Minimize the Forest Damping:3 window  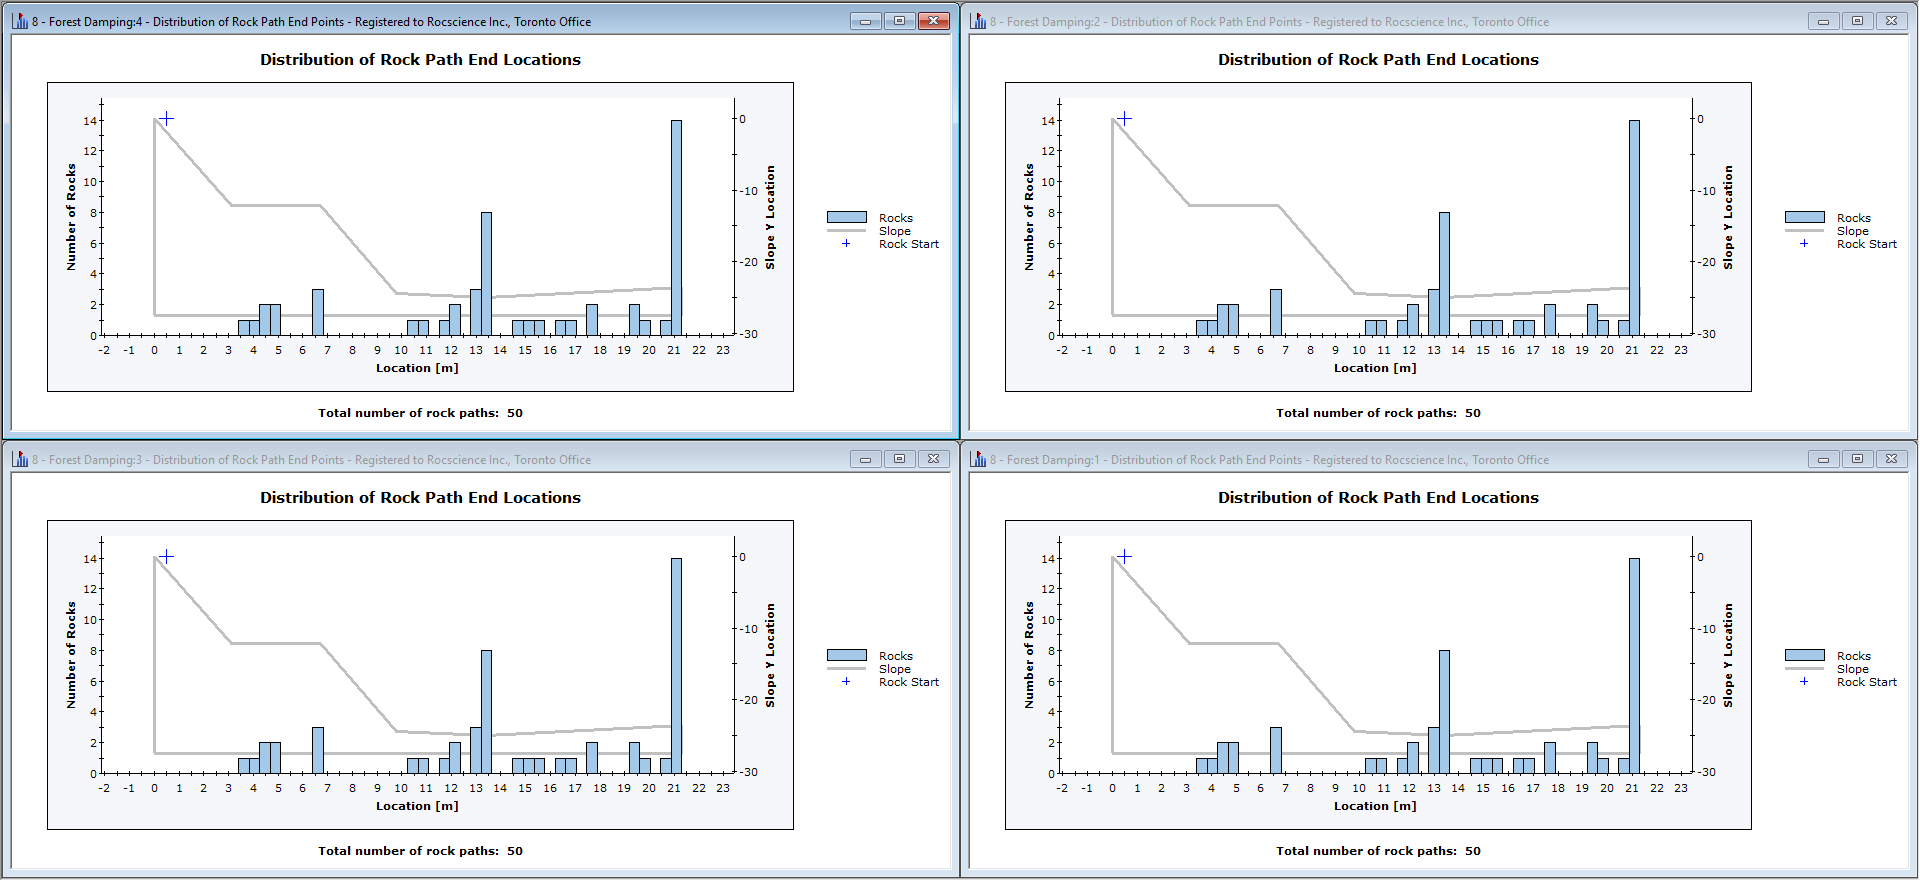(x=865, y=459)
